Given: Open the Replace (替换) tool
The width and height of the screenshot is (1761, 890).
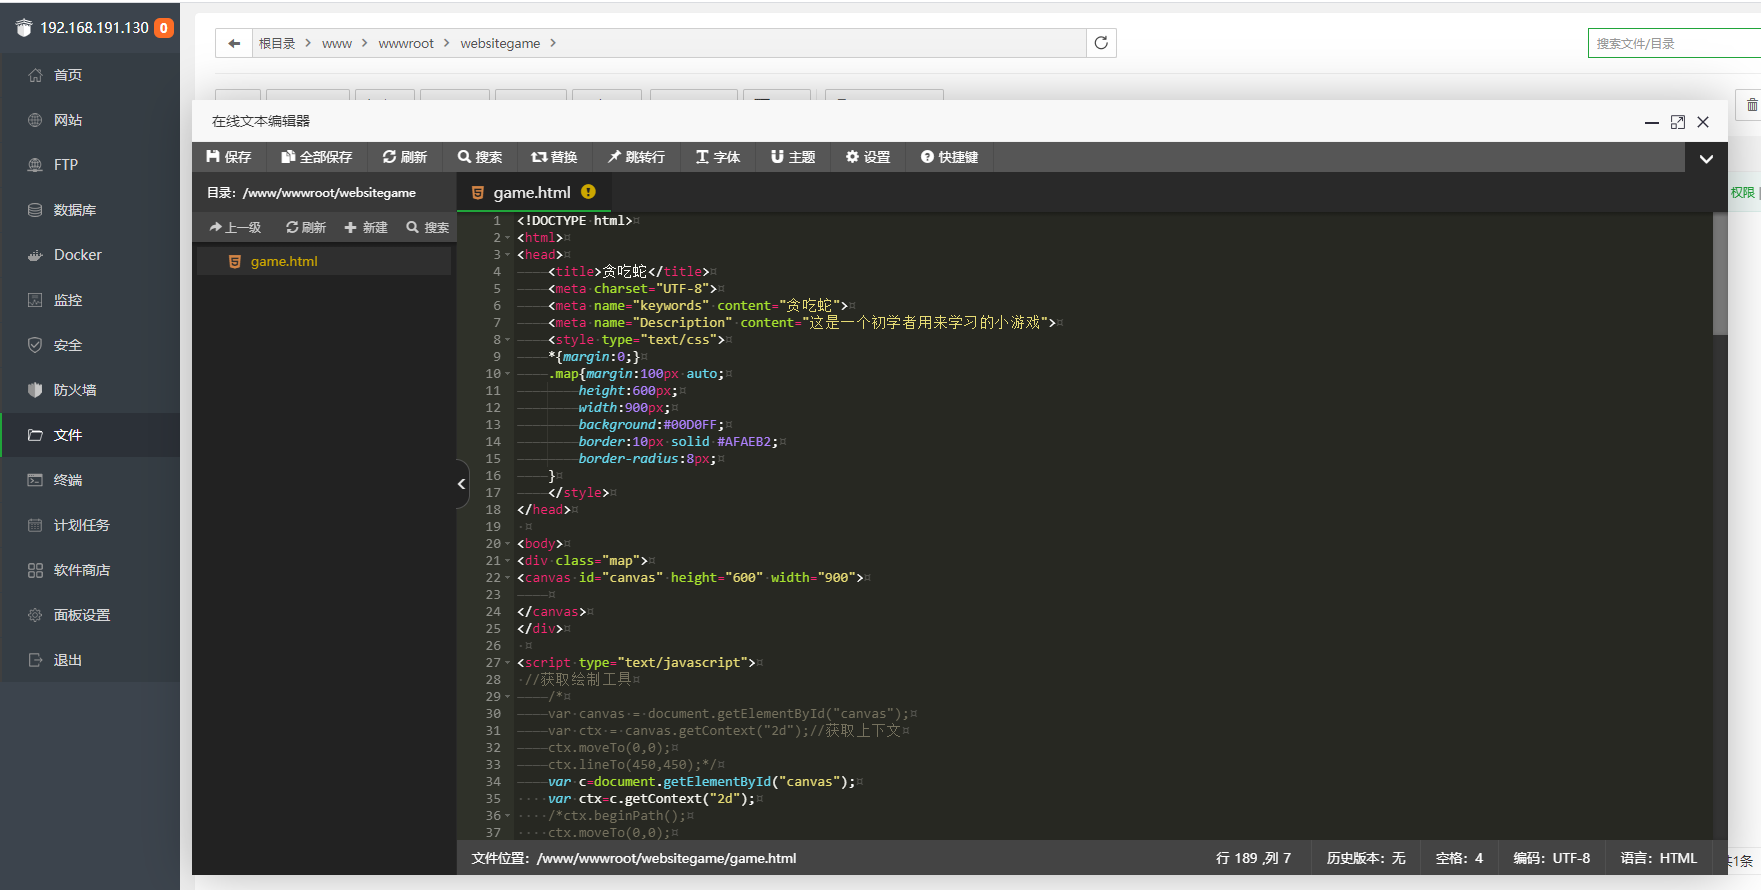Looking at the screenshot, I should 554,157.
